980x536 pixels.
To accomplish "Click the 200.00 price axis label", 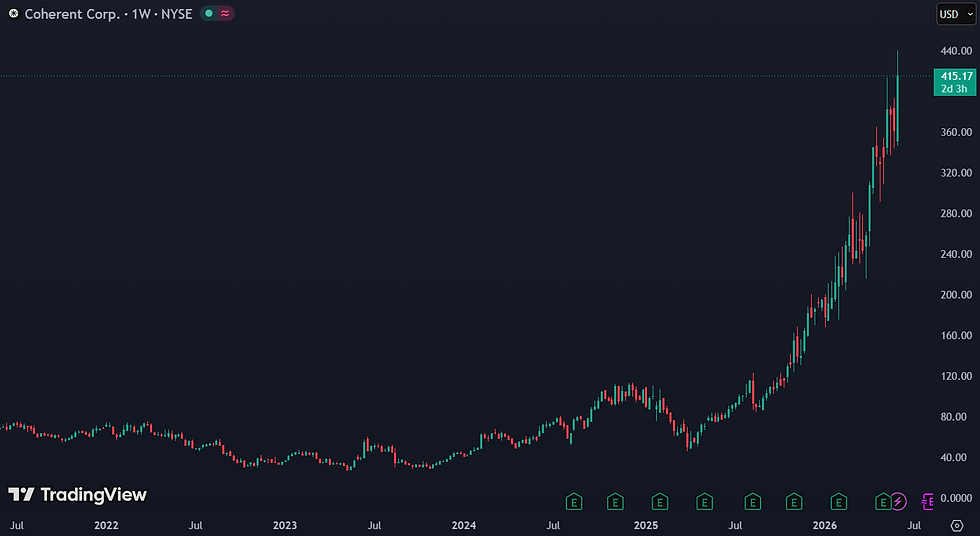I will (x=956, y=295).
